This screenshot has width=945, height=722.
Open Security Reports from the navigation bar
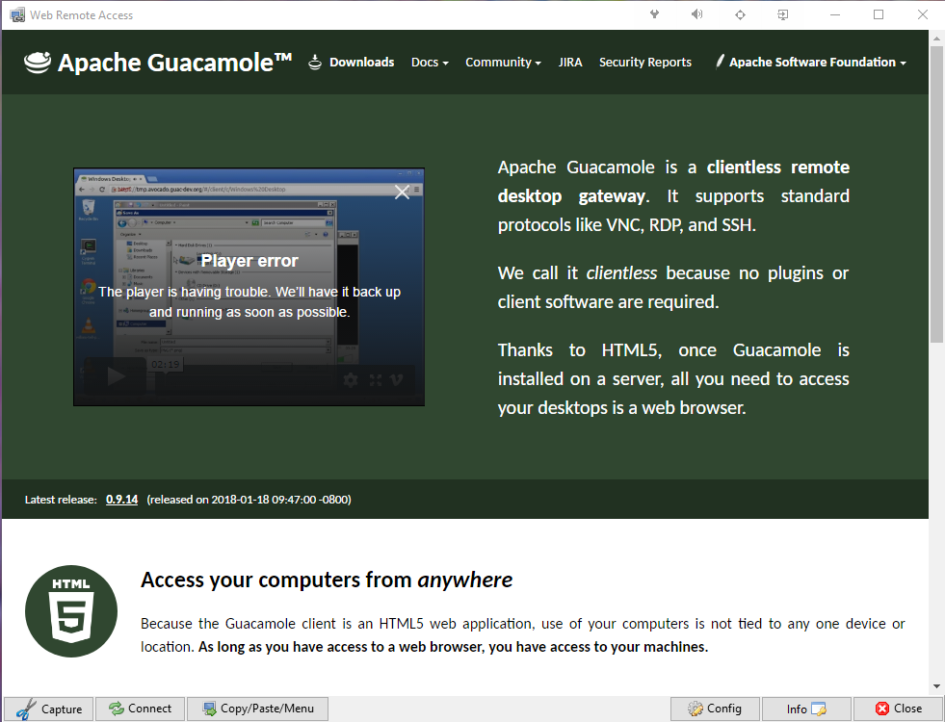click(645, 62)
